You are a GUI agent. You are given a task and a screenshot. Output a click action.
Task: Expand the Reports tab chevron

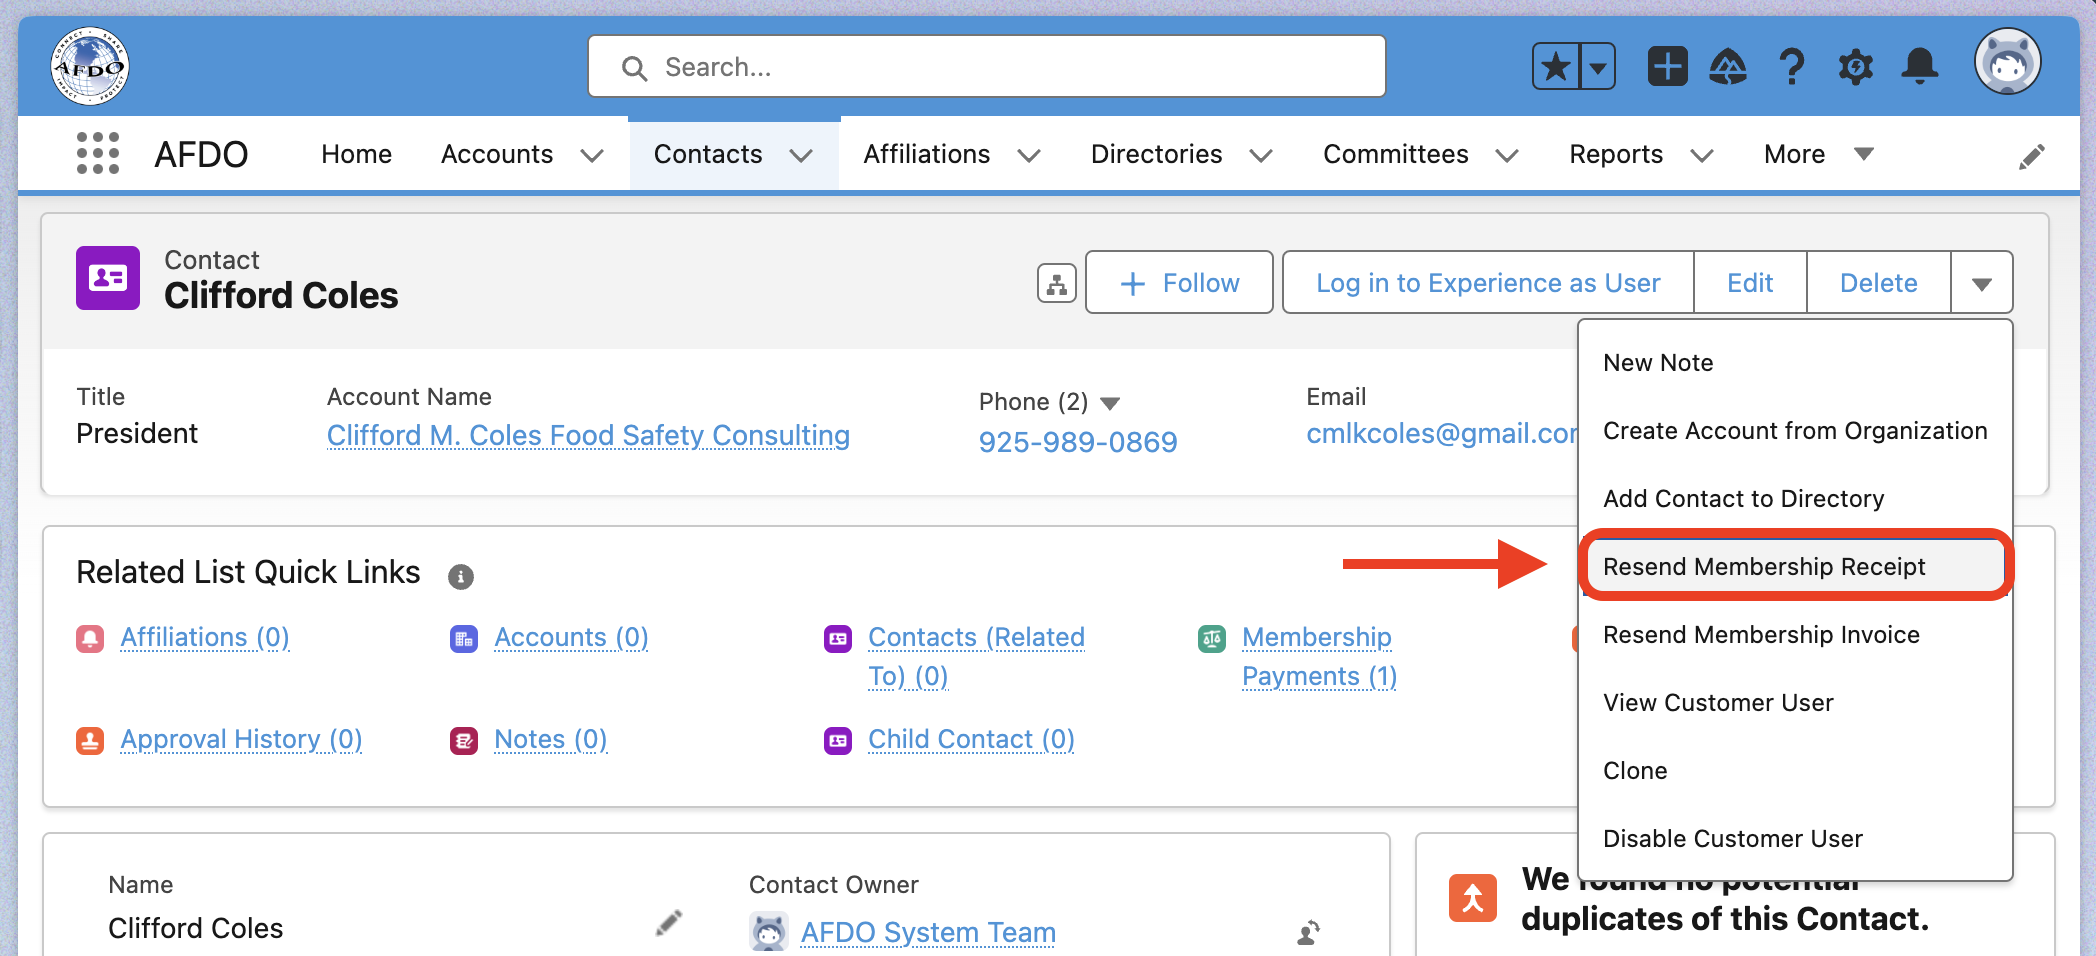click(1702, 156)
